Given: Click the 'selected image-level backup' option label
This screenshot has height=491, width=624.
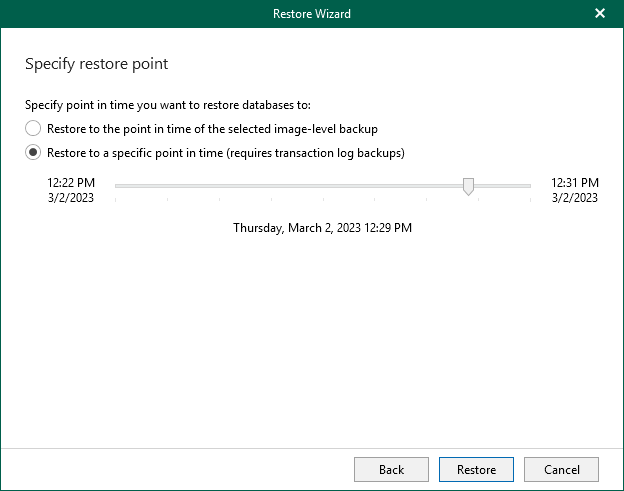Looking at the screenshot, I should (212, 129).
